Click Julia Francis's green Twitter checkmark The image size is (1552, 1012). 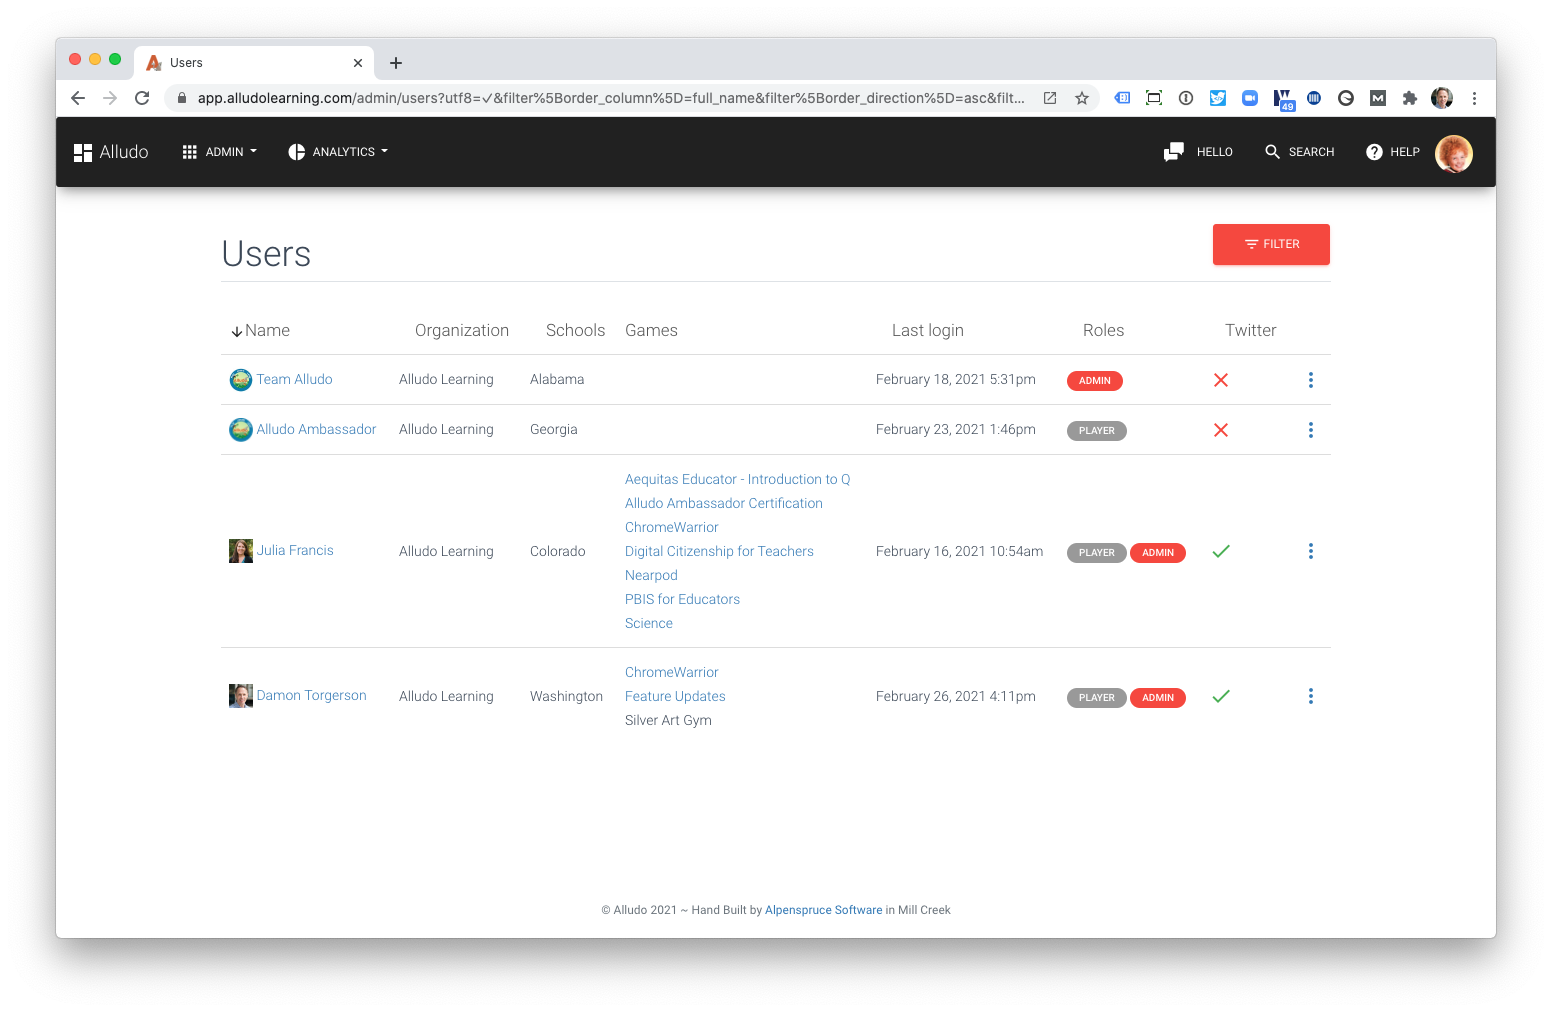pyautogui.click(x=1221, y=551)
